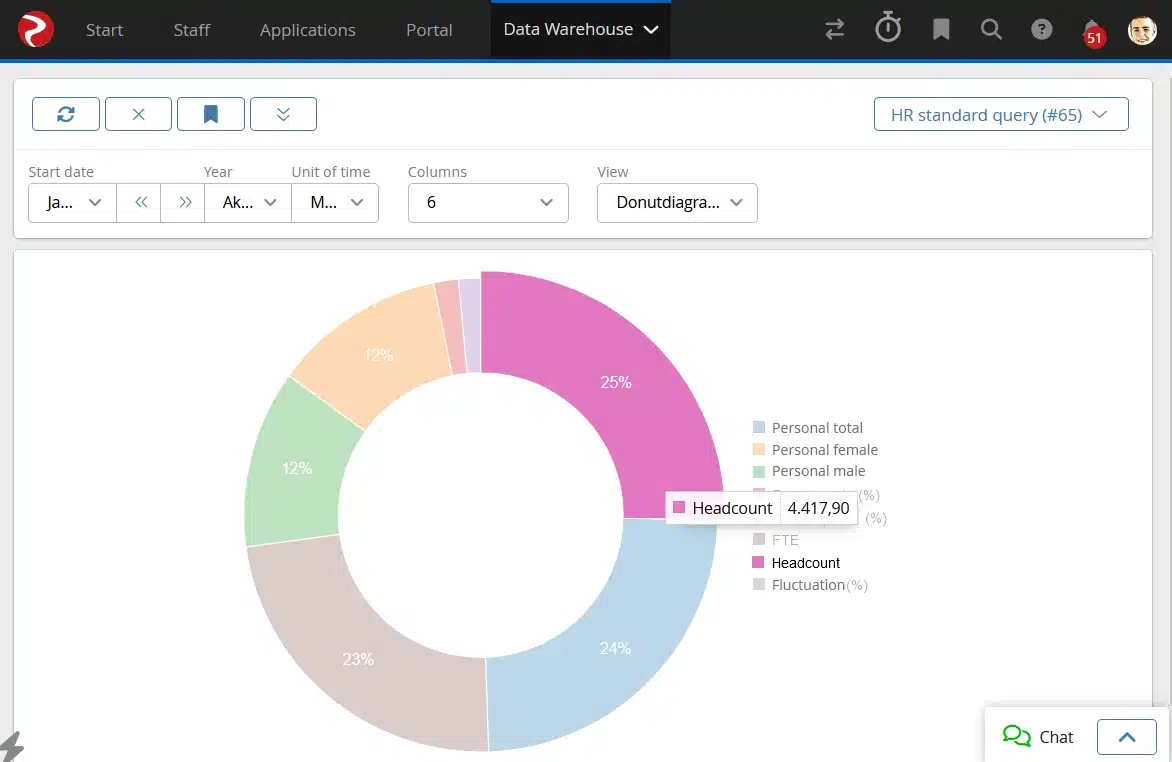Refresh the query results
Screen dimensions: 1172x762
tap(65, 113)
